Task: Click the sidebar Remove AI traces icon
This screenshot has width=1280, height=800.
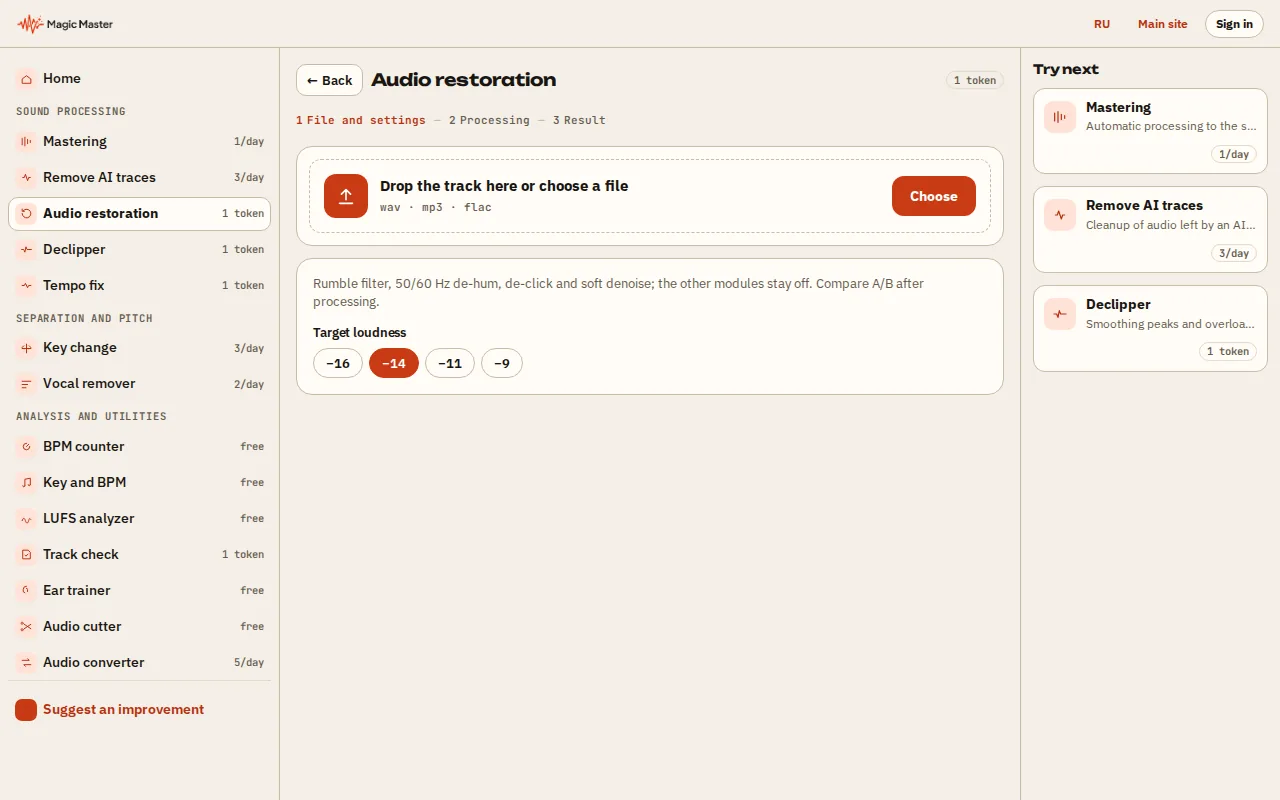Action: tap(26, 178)
